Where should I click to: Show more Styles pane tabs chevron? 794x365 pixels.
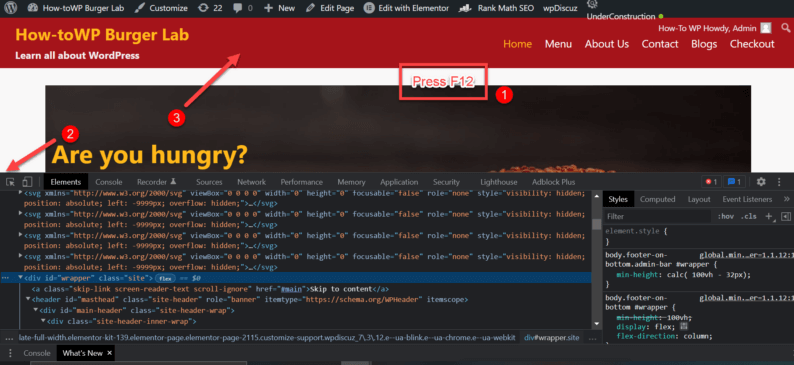(x=786, y=199)
